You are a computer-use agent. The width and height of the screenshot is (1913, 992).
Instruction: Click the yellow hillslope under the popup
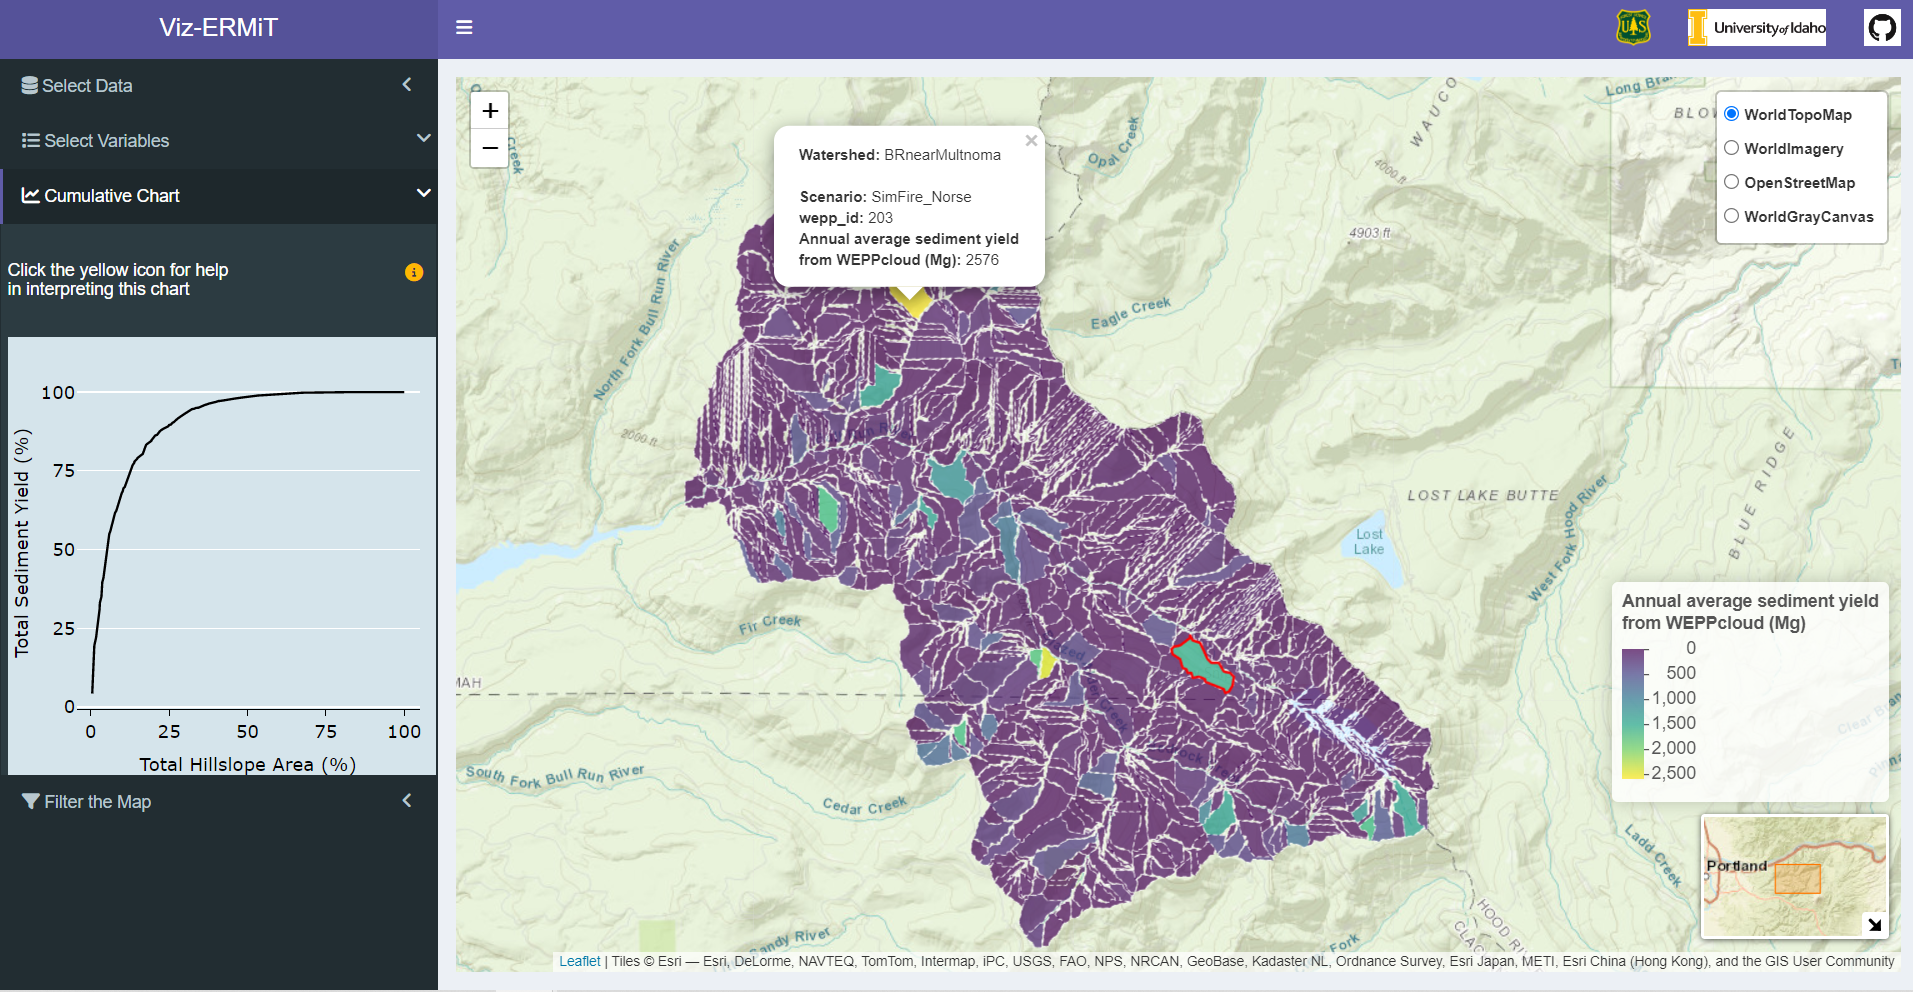click(911, 303)
